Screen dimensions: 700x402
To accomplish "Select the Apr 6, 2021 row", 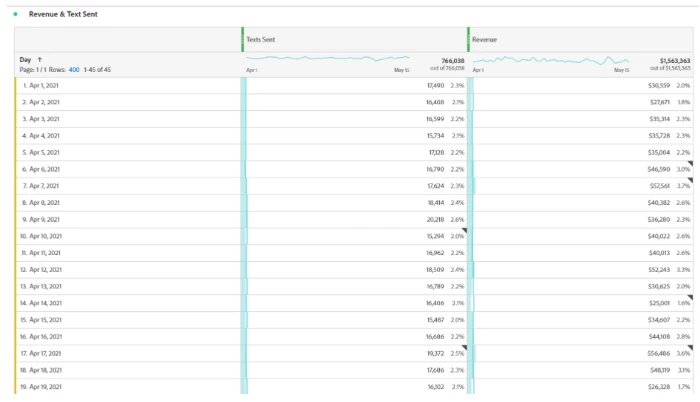I will [x=354, y=169].
